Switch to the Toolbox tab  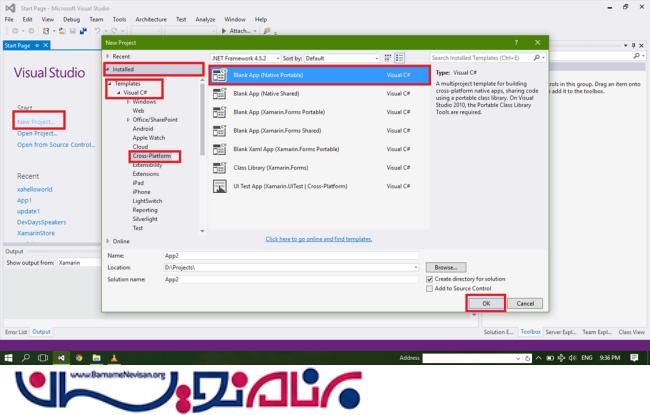click(531, 332)
